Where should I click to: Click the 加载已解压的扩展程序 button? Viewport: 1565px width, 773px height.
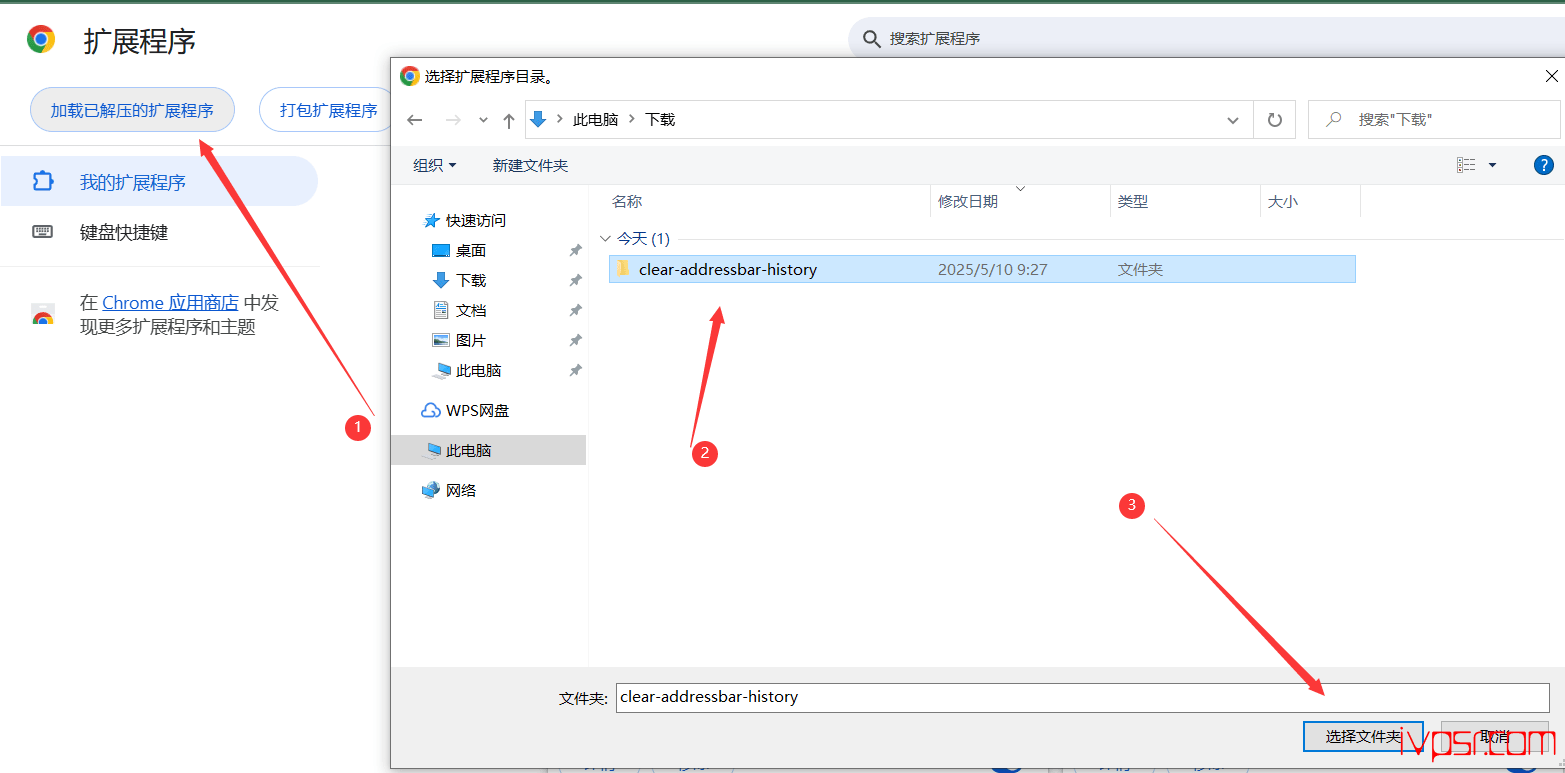132,110
